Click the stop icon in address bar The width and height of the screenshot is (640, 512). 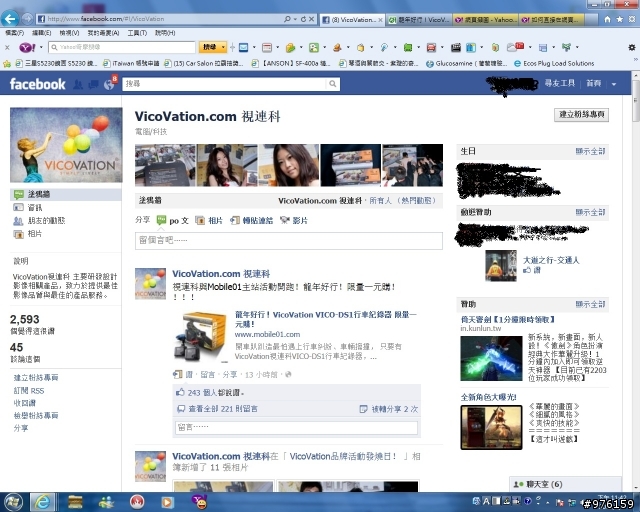point(311,19)
